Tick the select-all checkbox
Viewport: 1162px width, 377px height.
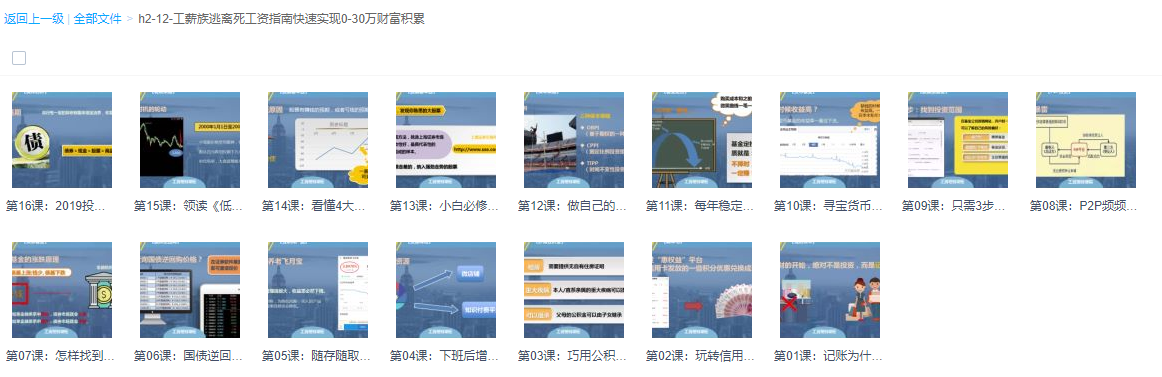pyautogui.click(x=19, y=58)
